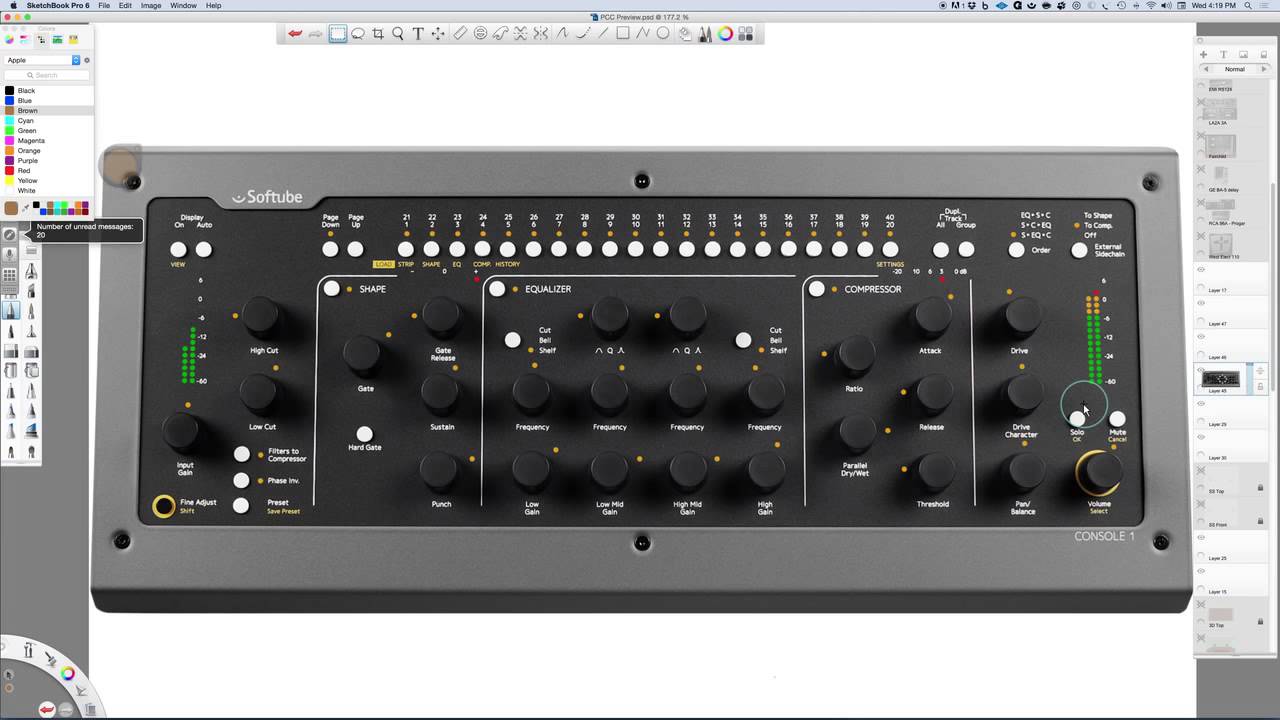The image size is (1280, 720).
Task: Open the Normal blend mode dropdown
Action: pyautogui.click(x=1235, y=69)
